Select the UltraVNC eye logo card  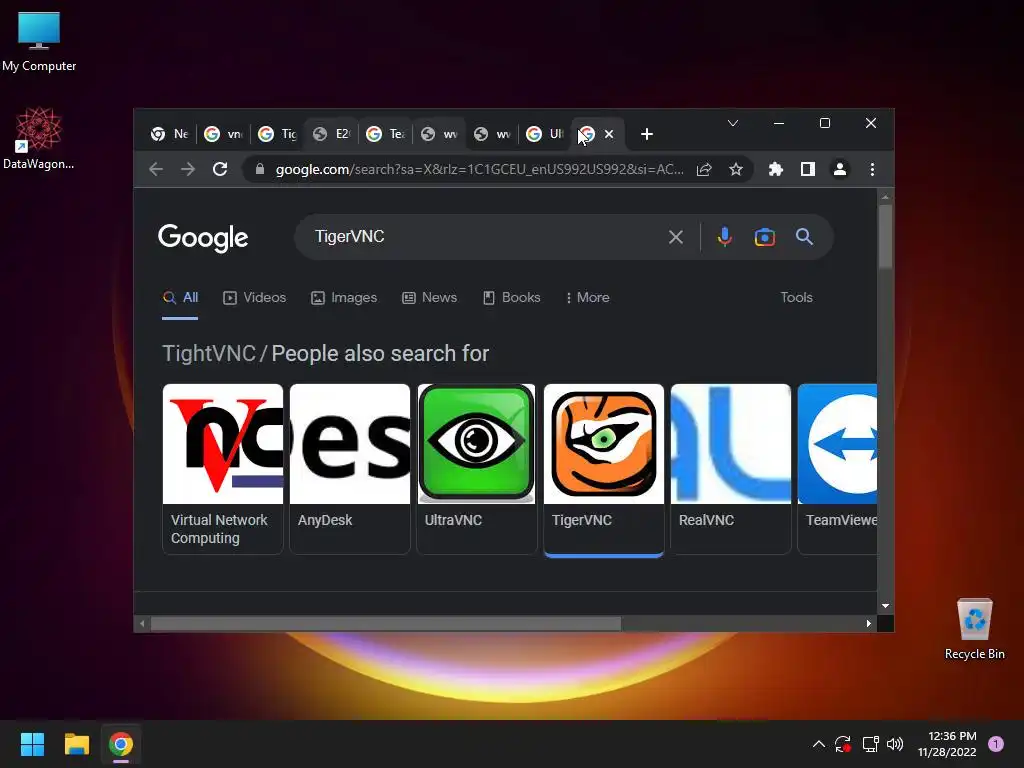click(477, 469)
